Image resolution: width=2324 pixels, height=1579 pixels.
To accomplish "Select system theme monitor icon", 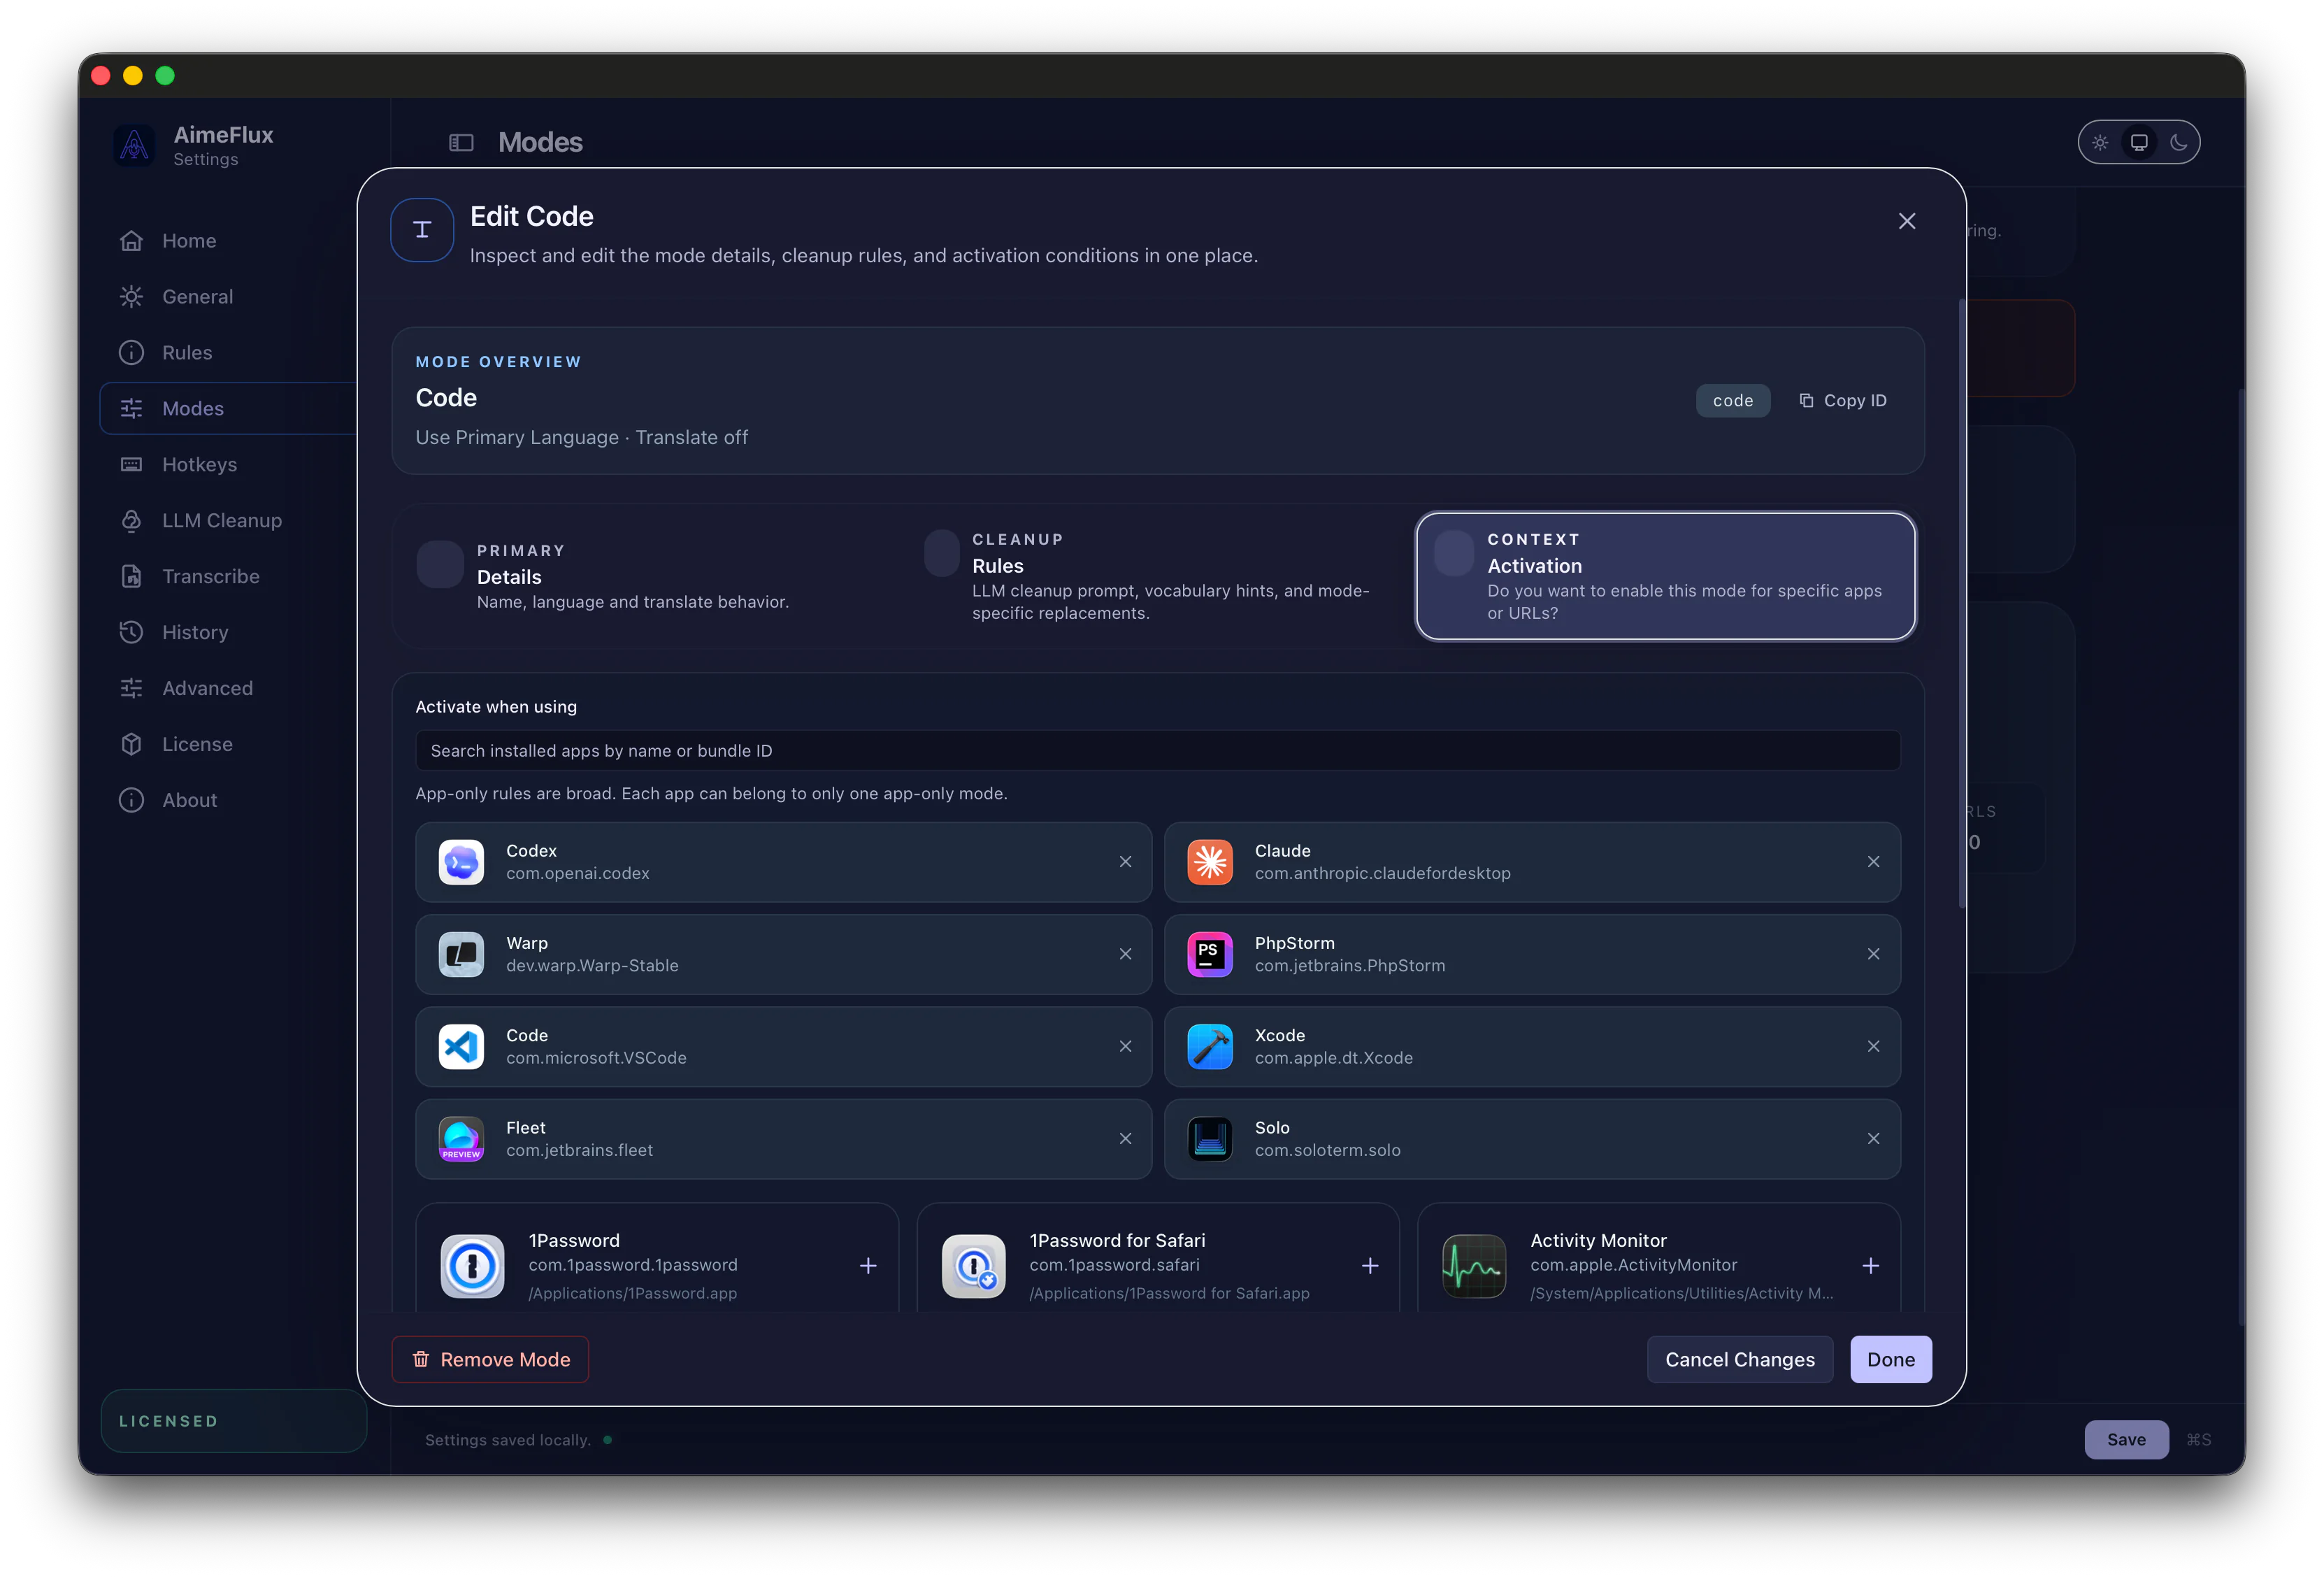I will [2139, 142].
